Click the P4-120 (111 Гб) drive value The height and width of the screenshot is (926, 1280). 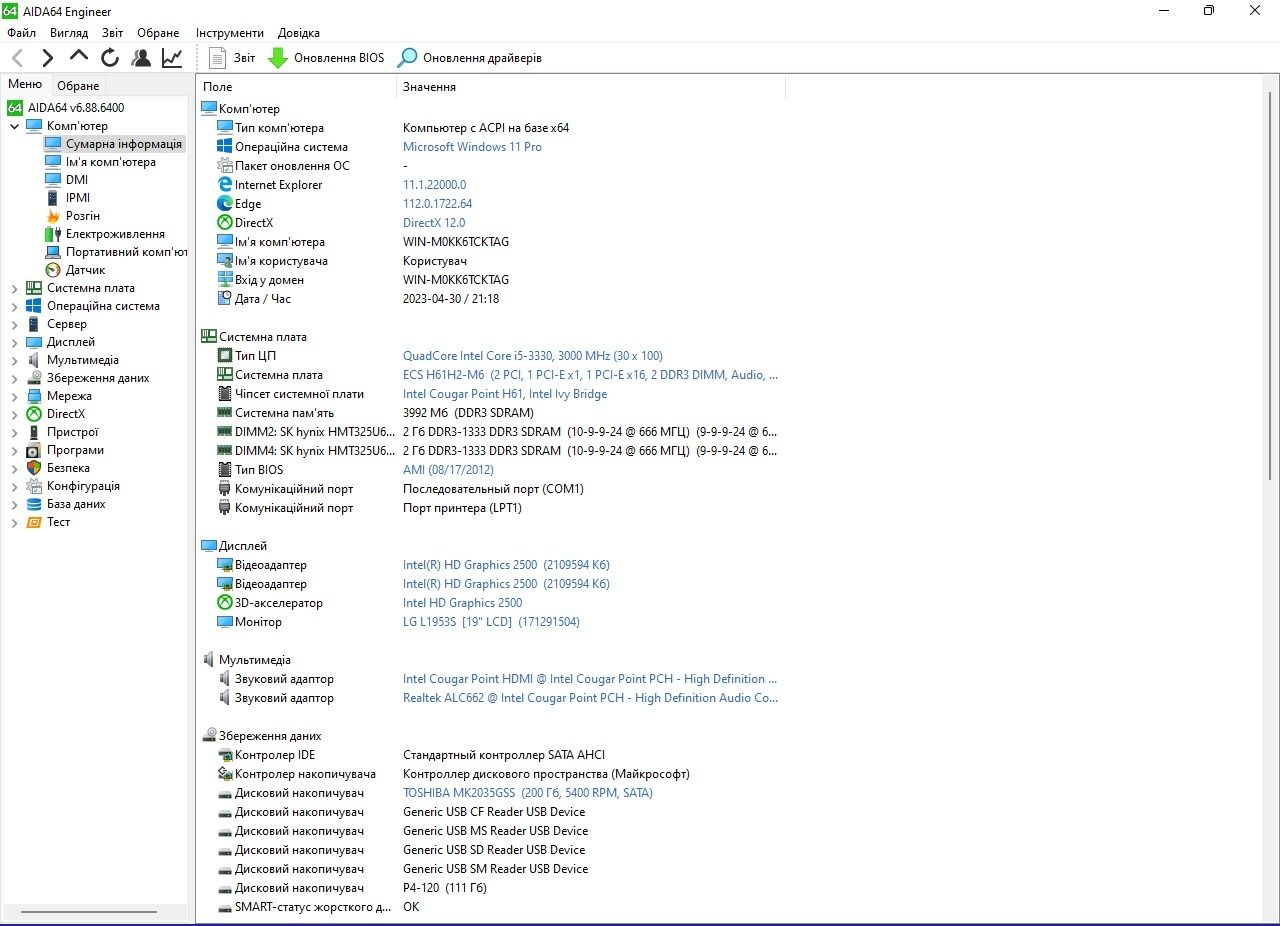pyautogui.click(x=445, y=888)
